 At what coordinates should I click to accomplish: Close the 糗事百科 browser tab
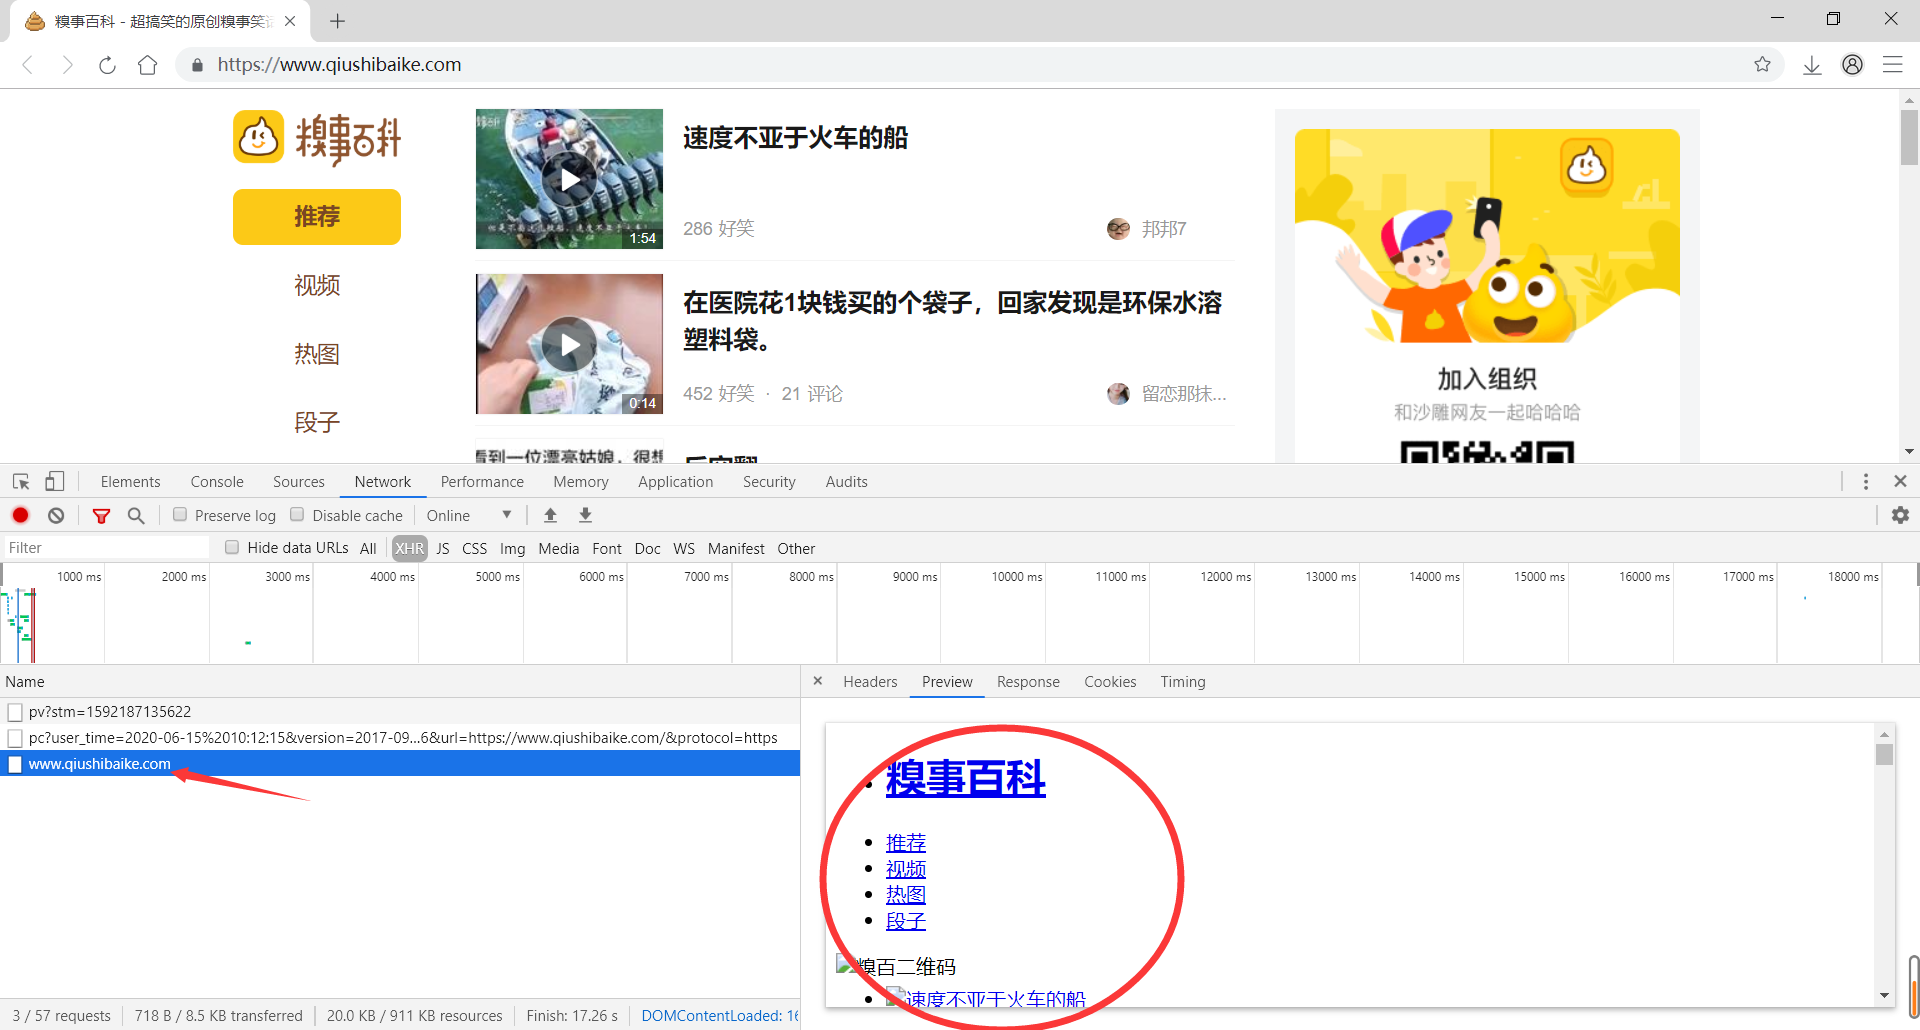290,21
